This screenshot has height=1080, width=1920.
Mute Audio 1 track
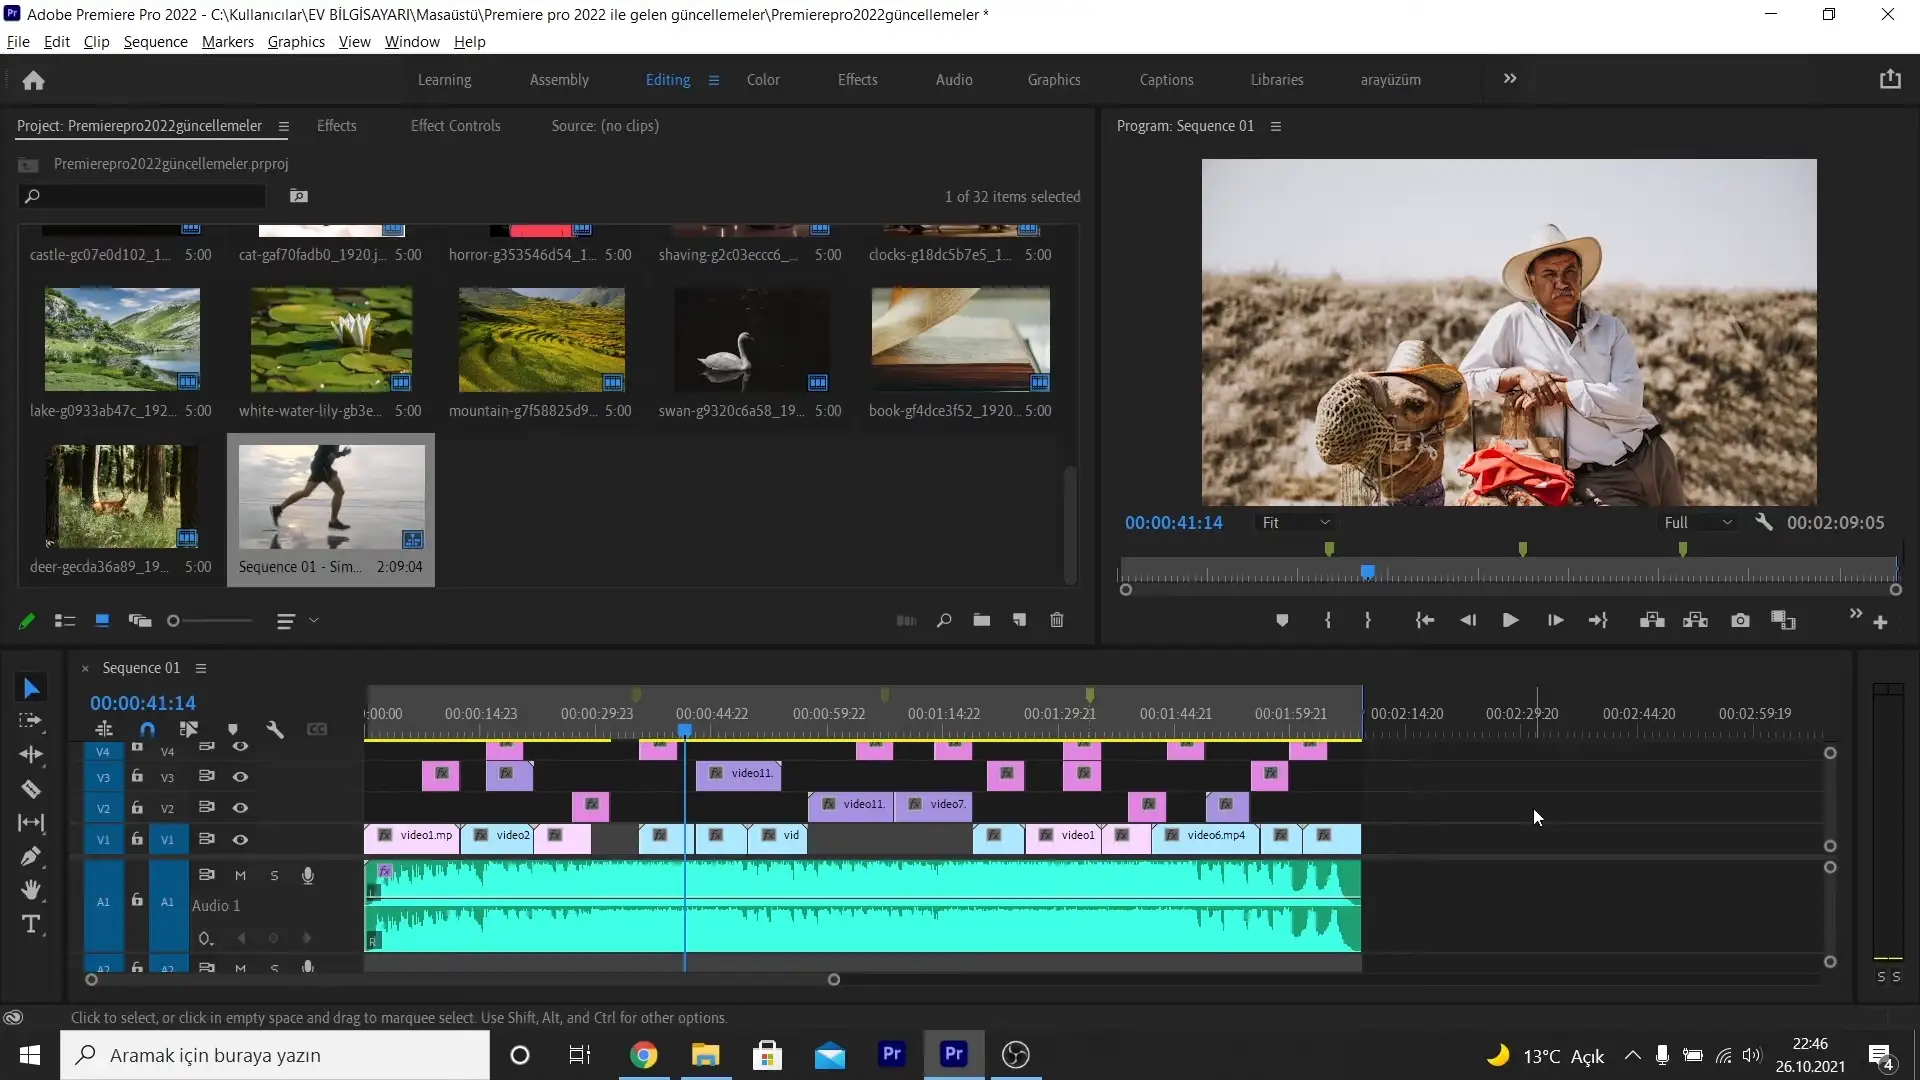point(240,875)
